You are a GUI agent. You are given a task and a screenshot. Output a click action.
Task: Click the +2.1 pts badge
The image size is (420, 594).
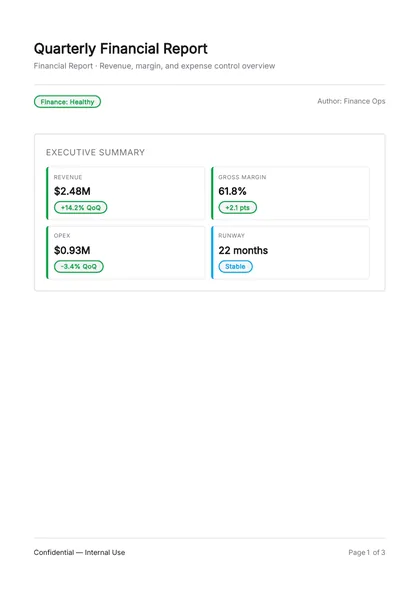237,208
